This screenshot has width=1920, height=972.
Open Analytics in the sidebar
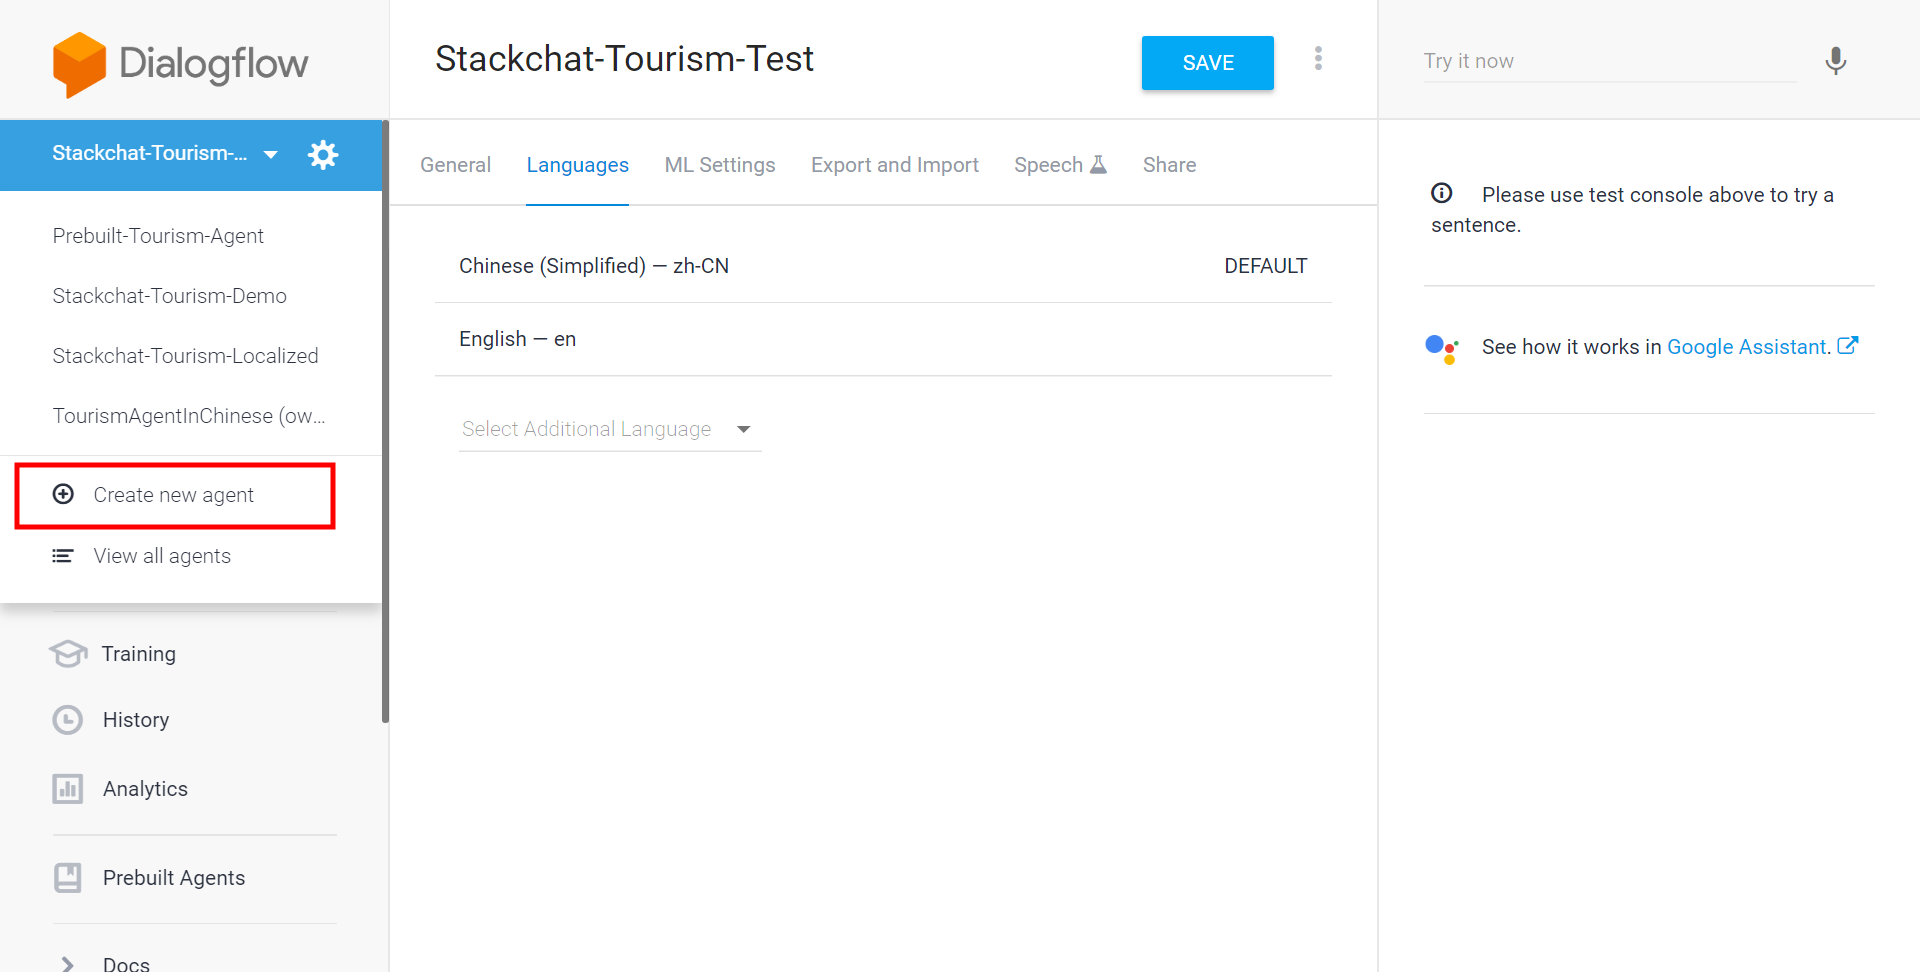145,789
